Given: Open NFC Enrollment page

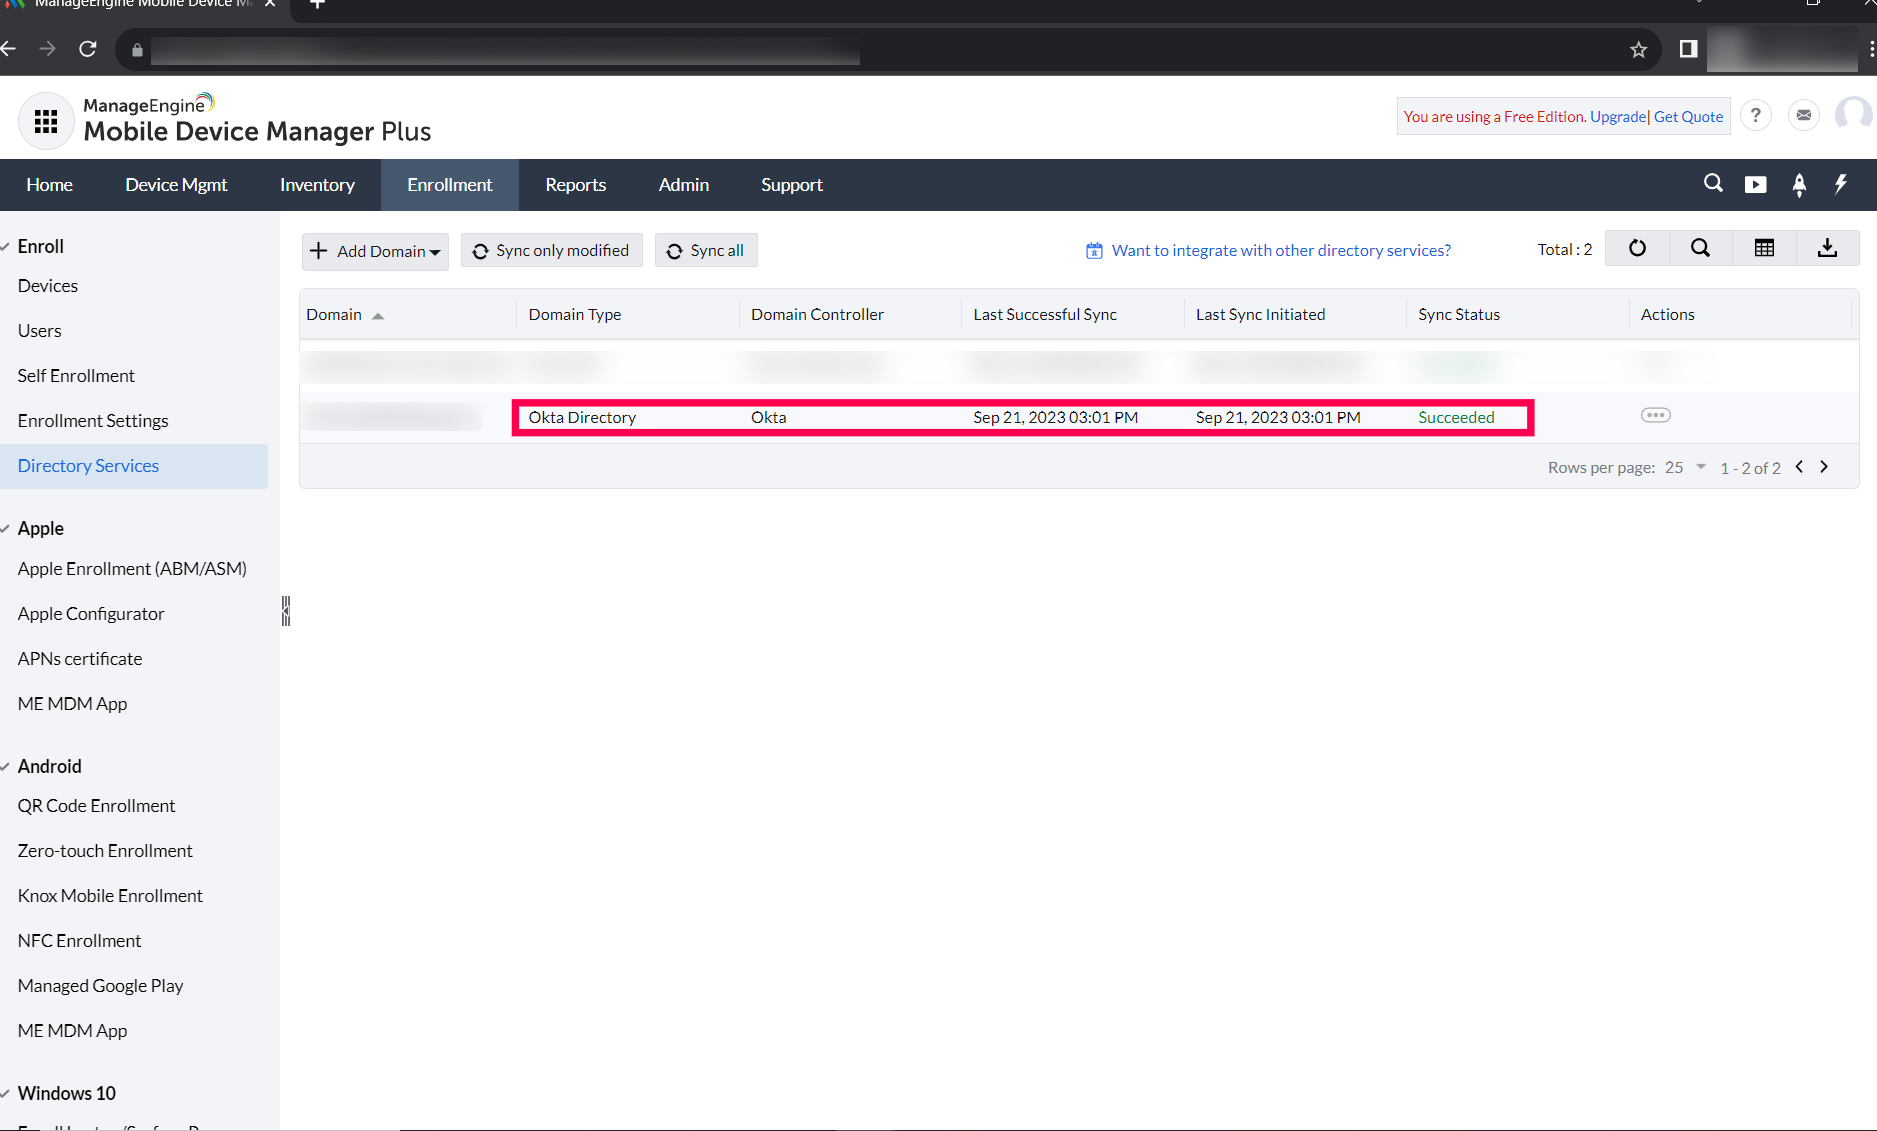Looking at the screenshot, I should pos(79,941).
